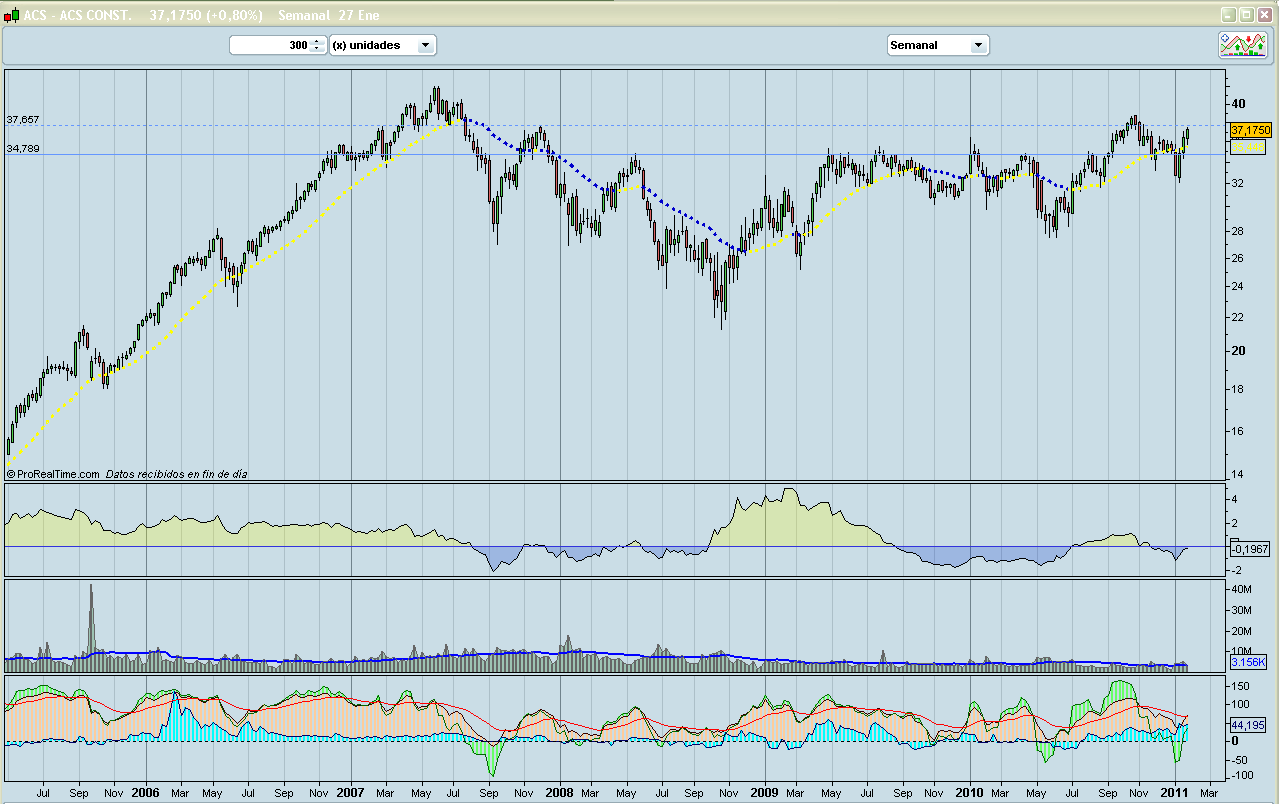Open the indicators and trading systems icon
This screenshot has height=804, width=1279.
1243,44
